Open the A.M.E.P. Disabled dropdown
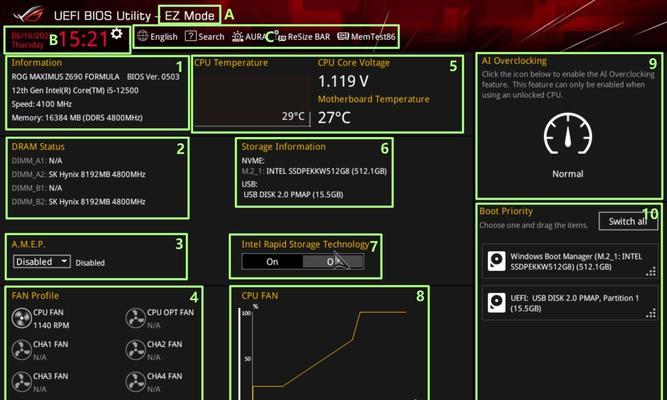This screenshot has width=667, height=400. 42,261
